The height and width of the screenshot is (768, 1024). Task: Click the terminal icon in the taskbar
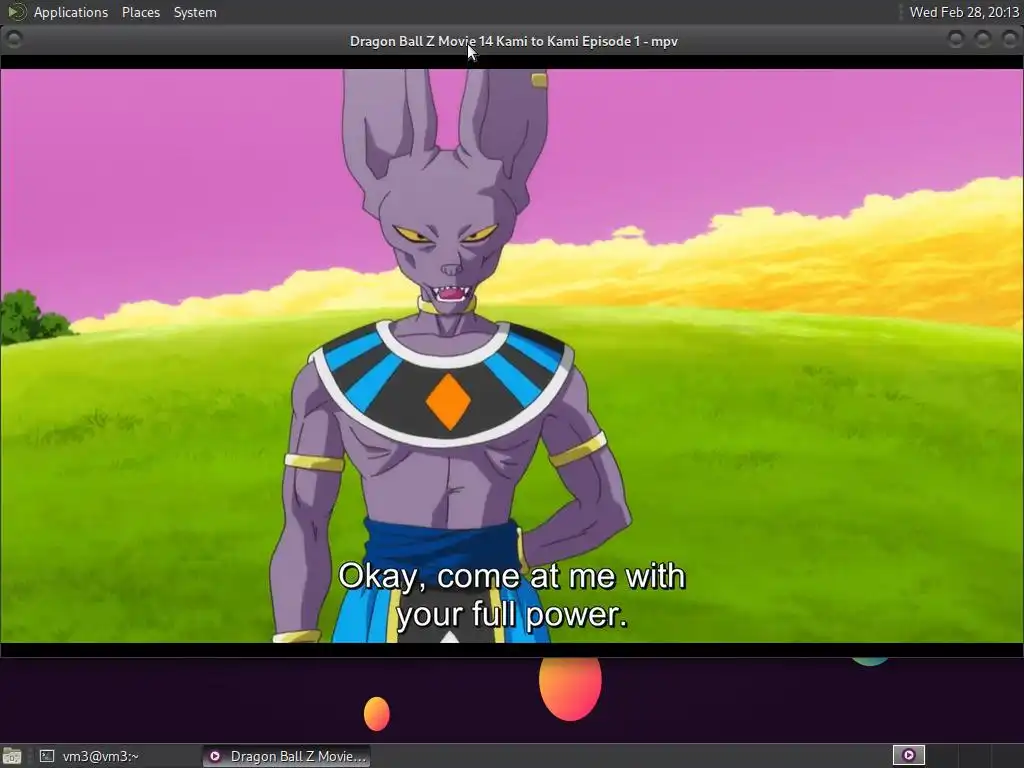point(46,756)
